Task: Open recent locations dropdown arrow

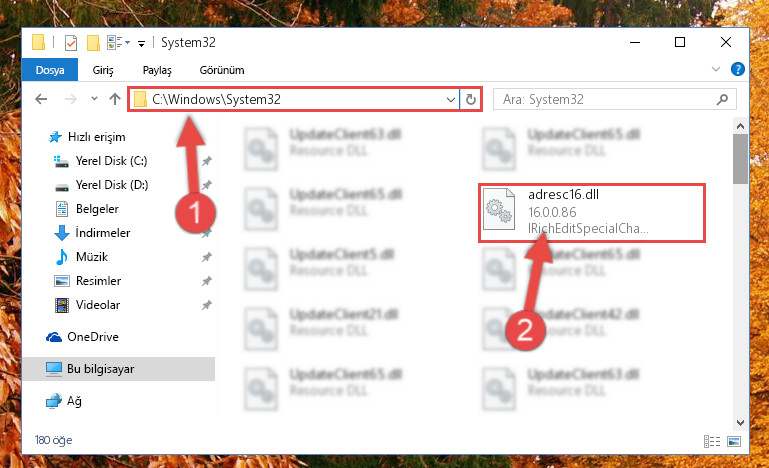Action: pyautogui.click(x=94, y=99)
